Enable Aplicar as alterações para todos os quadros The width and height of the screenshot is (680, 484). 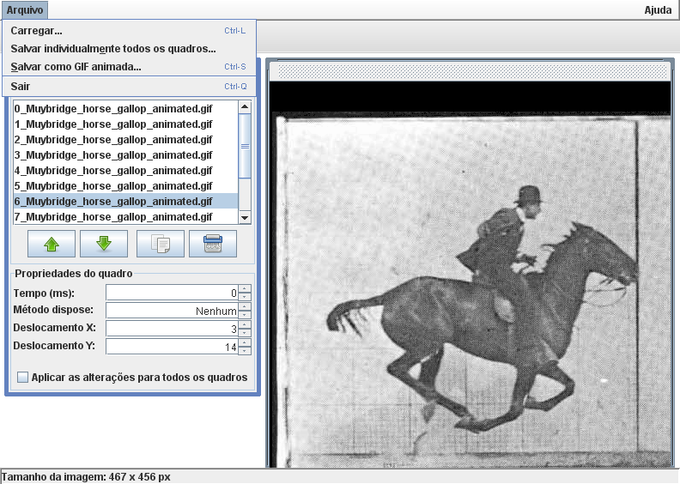(x=23, y=377)
